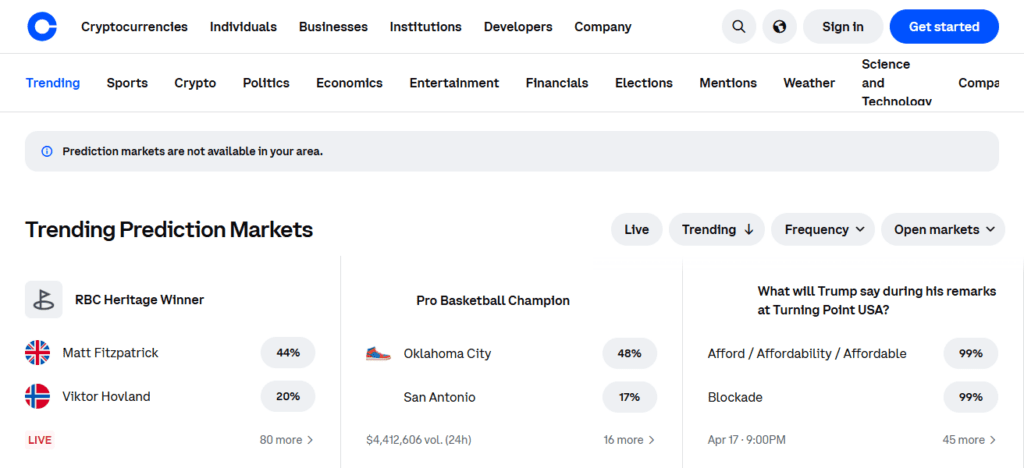Open the globe language selector icon

(779, 27)
